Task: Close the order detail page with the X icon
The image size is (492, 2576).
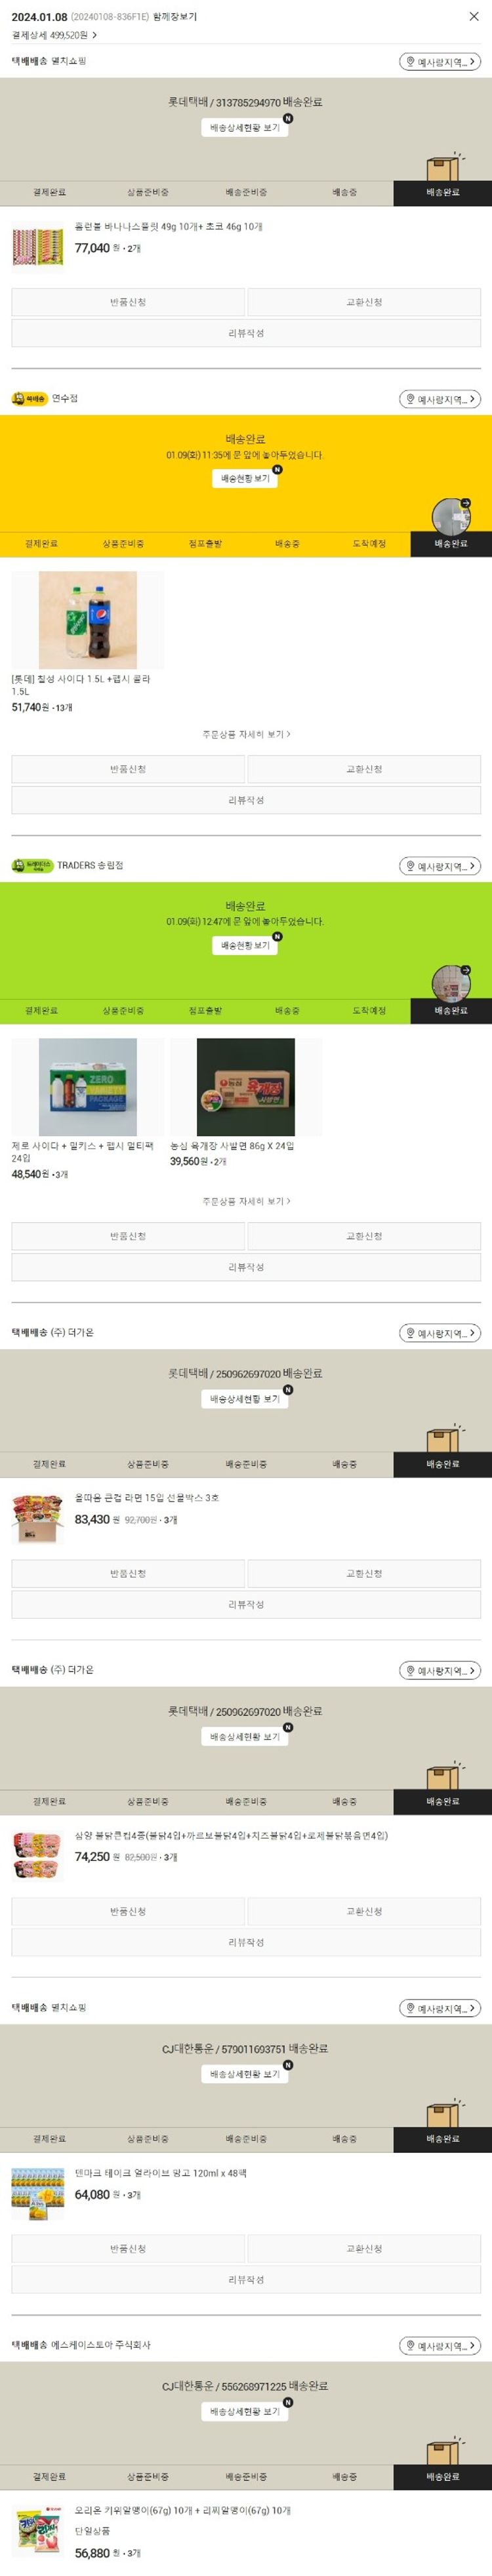Action: [x=474, y=16]
